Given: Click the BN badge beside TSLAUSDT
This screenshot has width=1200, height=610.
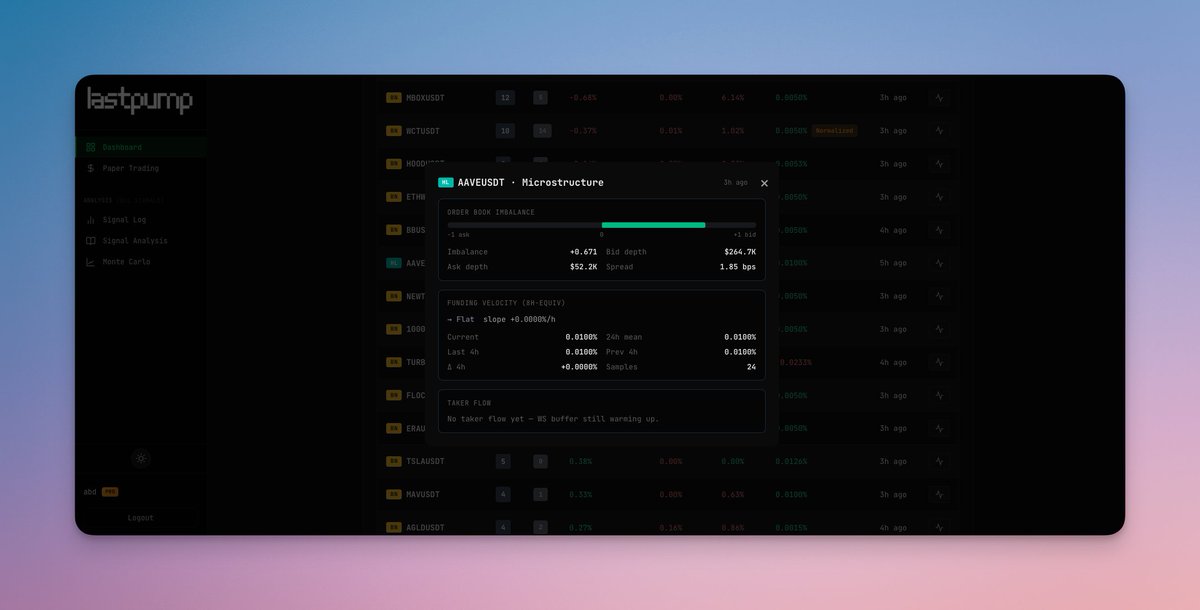Looking at the screenshot, I should click(x=394, y=461).
